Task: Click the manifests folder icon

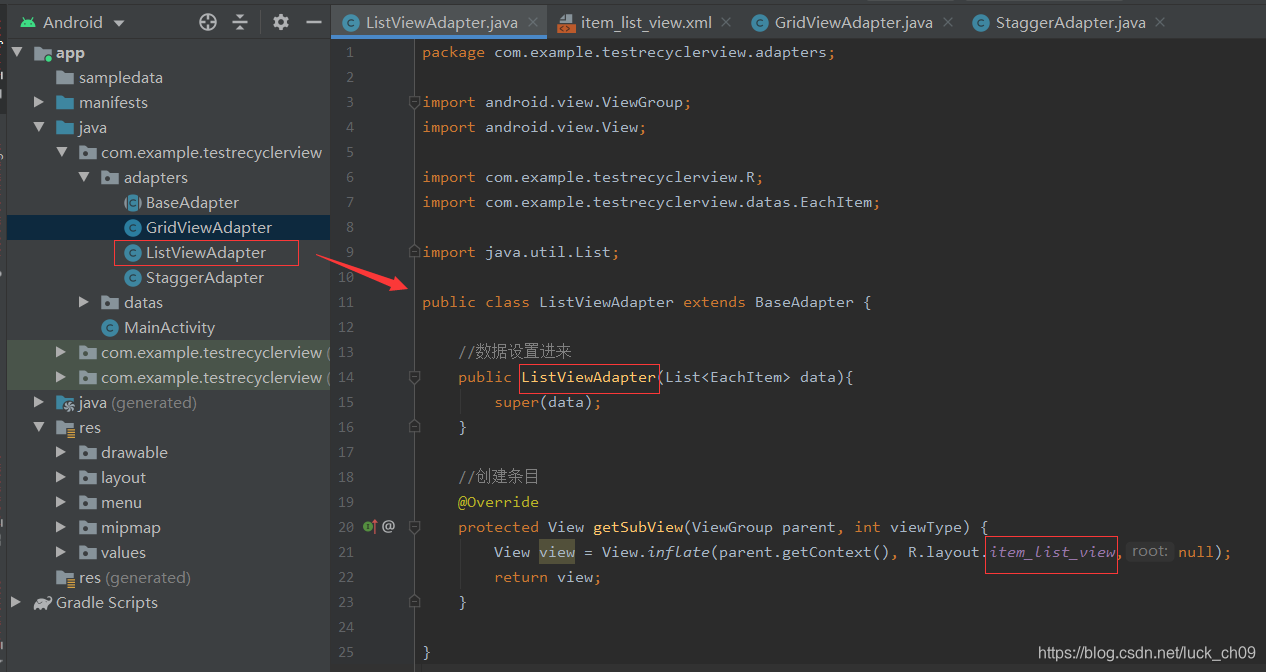Action: click(65, 102)
